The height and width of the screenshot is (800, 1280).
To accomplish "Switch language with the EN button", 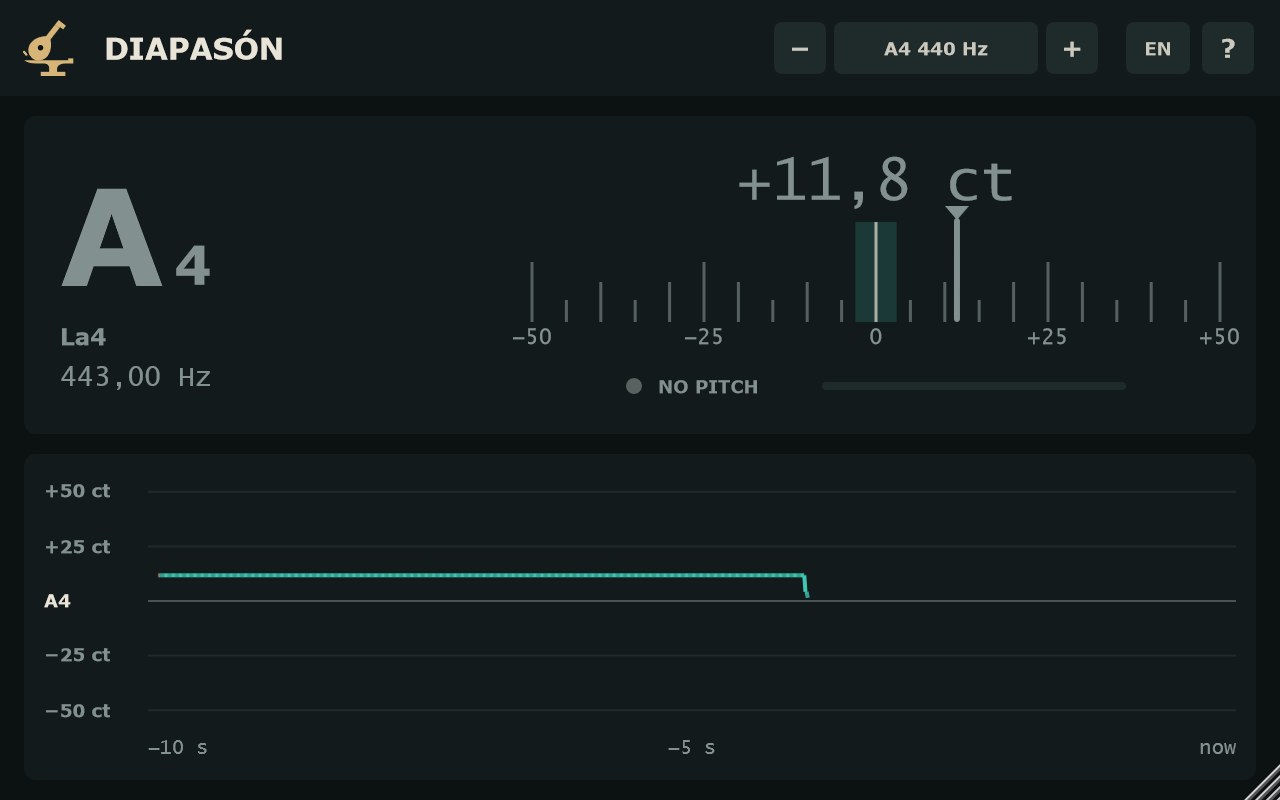I will pyautogui.click(x=1158, y=48).
